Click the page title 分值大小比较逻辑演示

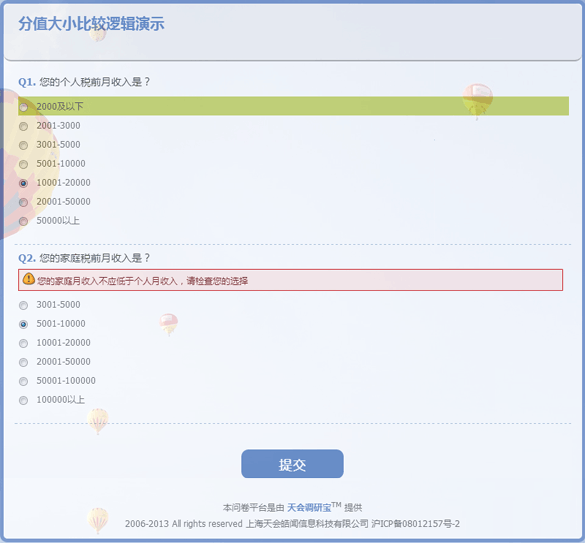tap(91, 24)
